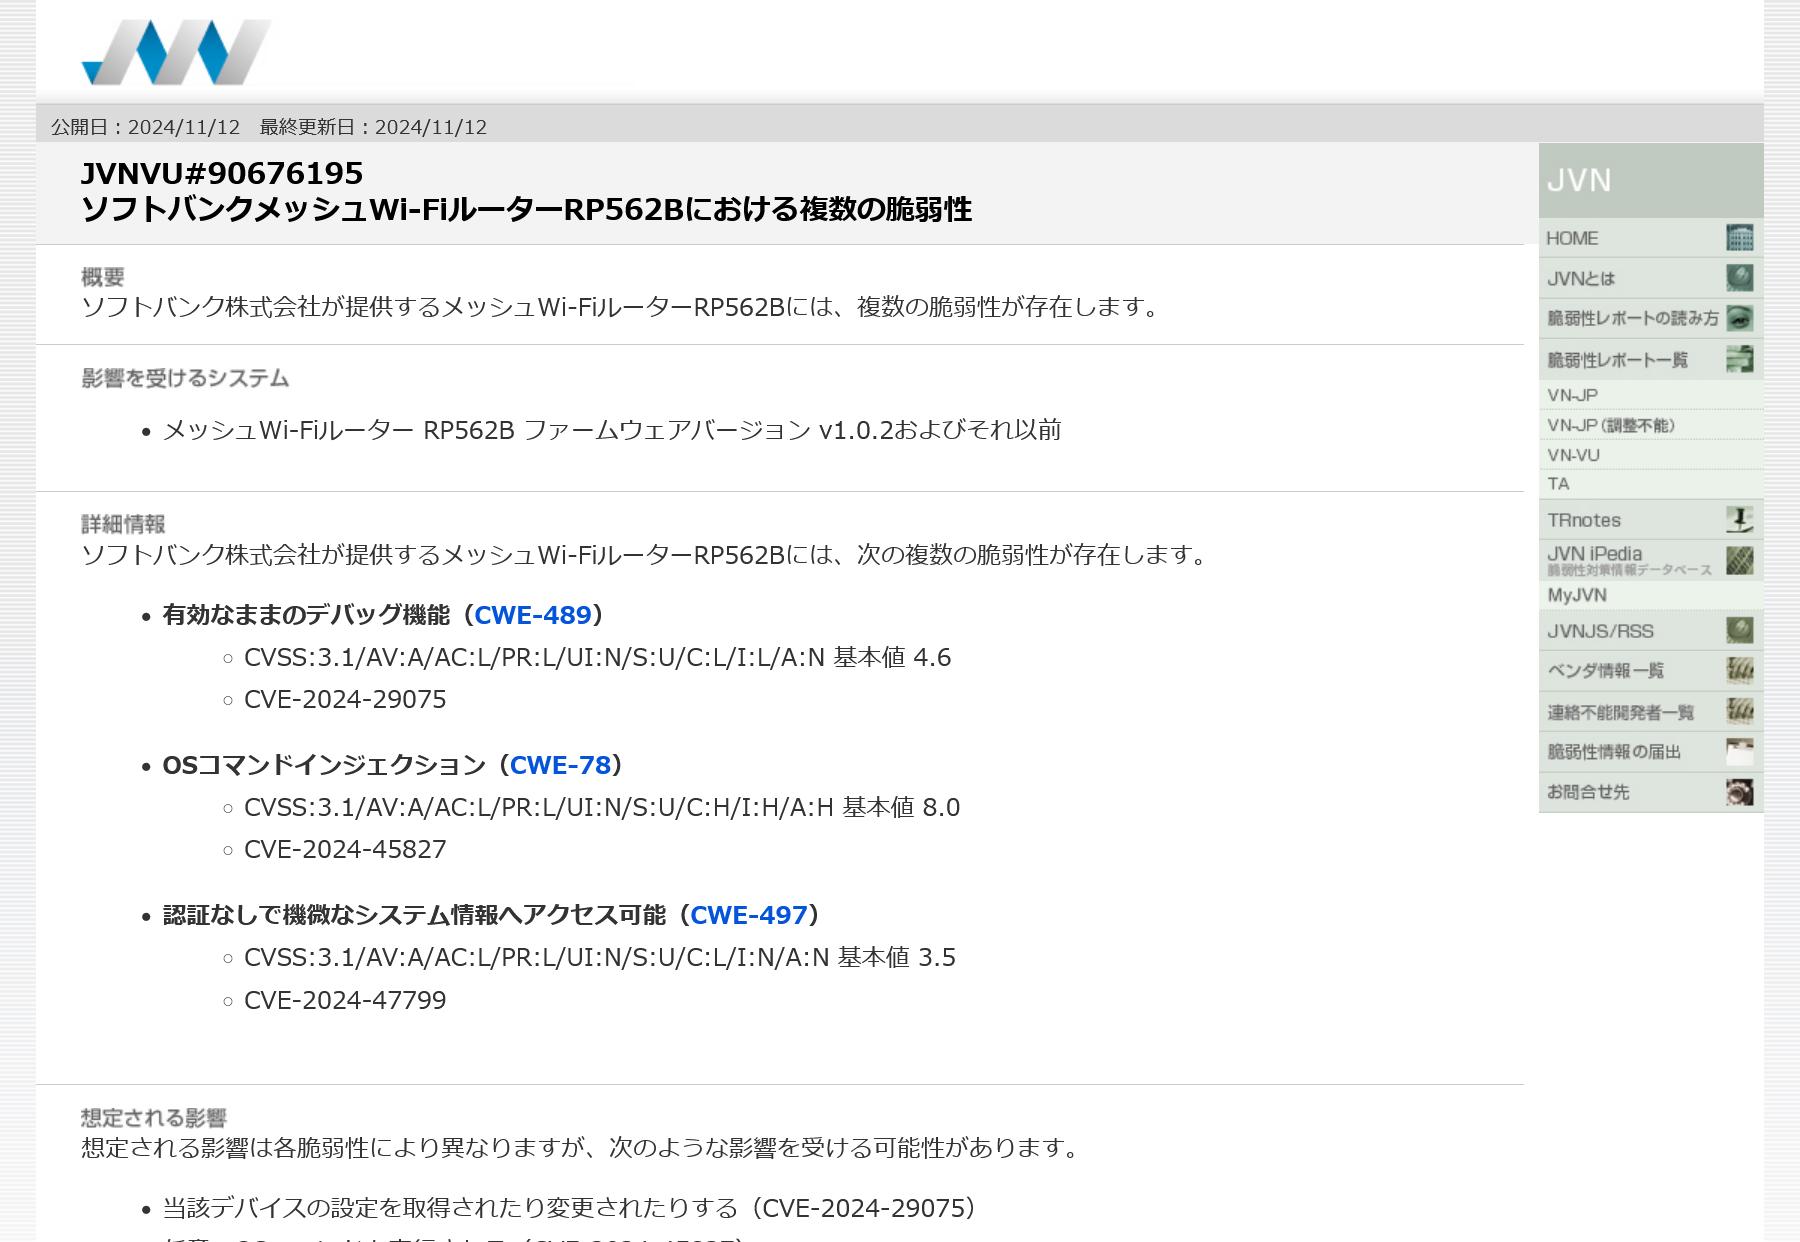1800x1242 pixels.
Task: Open 脆弱性レポート一覧 in the sidebar
Action: click(1651, 359)
